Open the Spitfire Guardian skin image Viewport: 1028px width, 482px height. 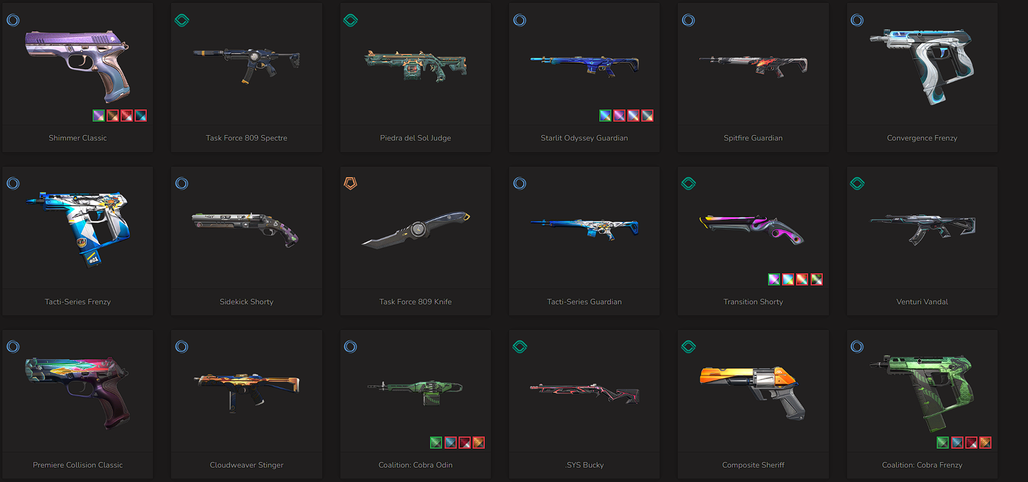[x=753, y=64]
